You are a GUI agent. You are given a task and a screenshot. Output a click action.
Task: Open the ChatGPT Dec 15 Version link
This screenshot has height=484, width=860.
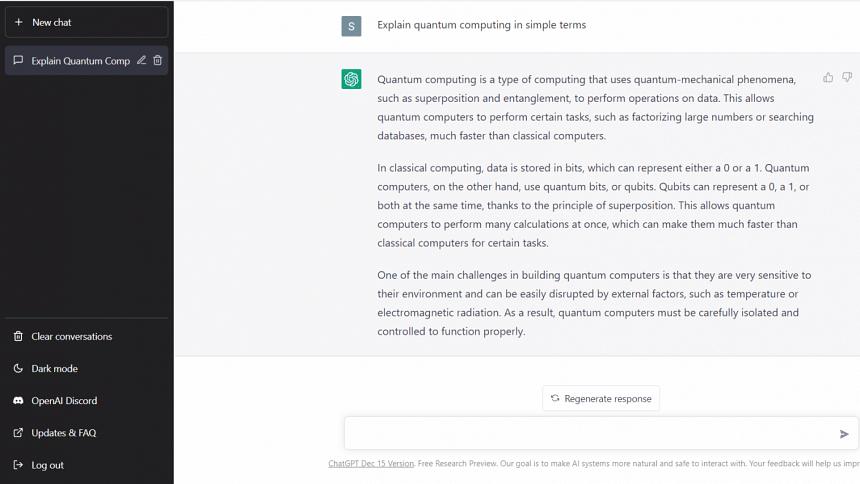click(x=371, y=463)
